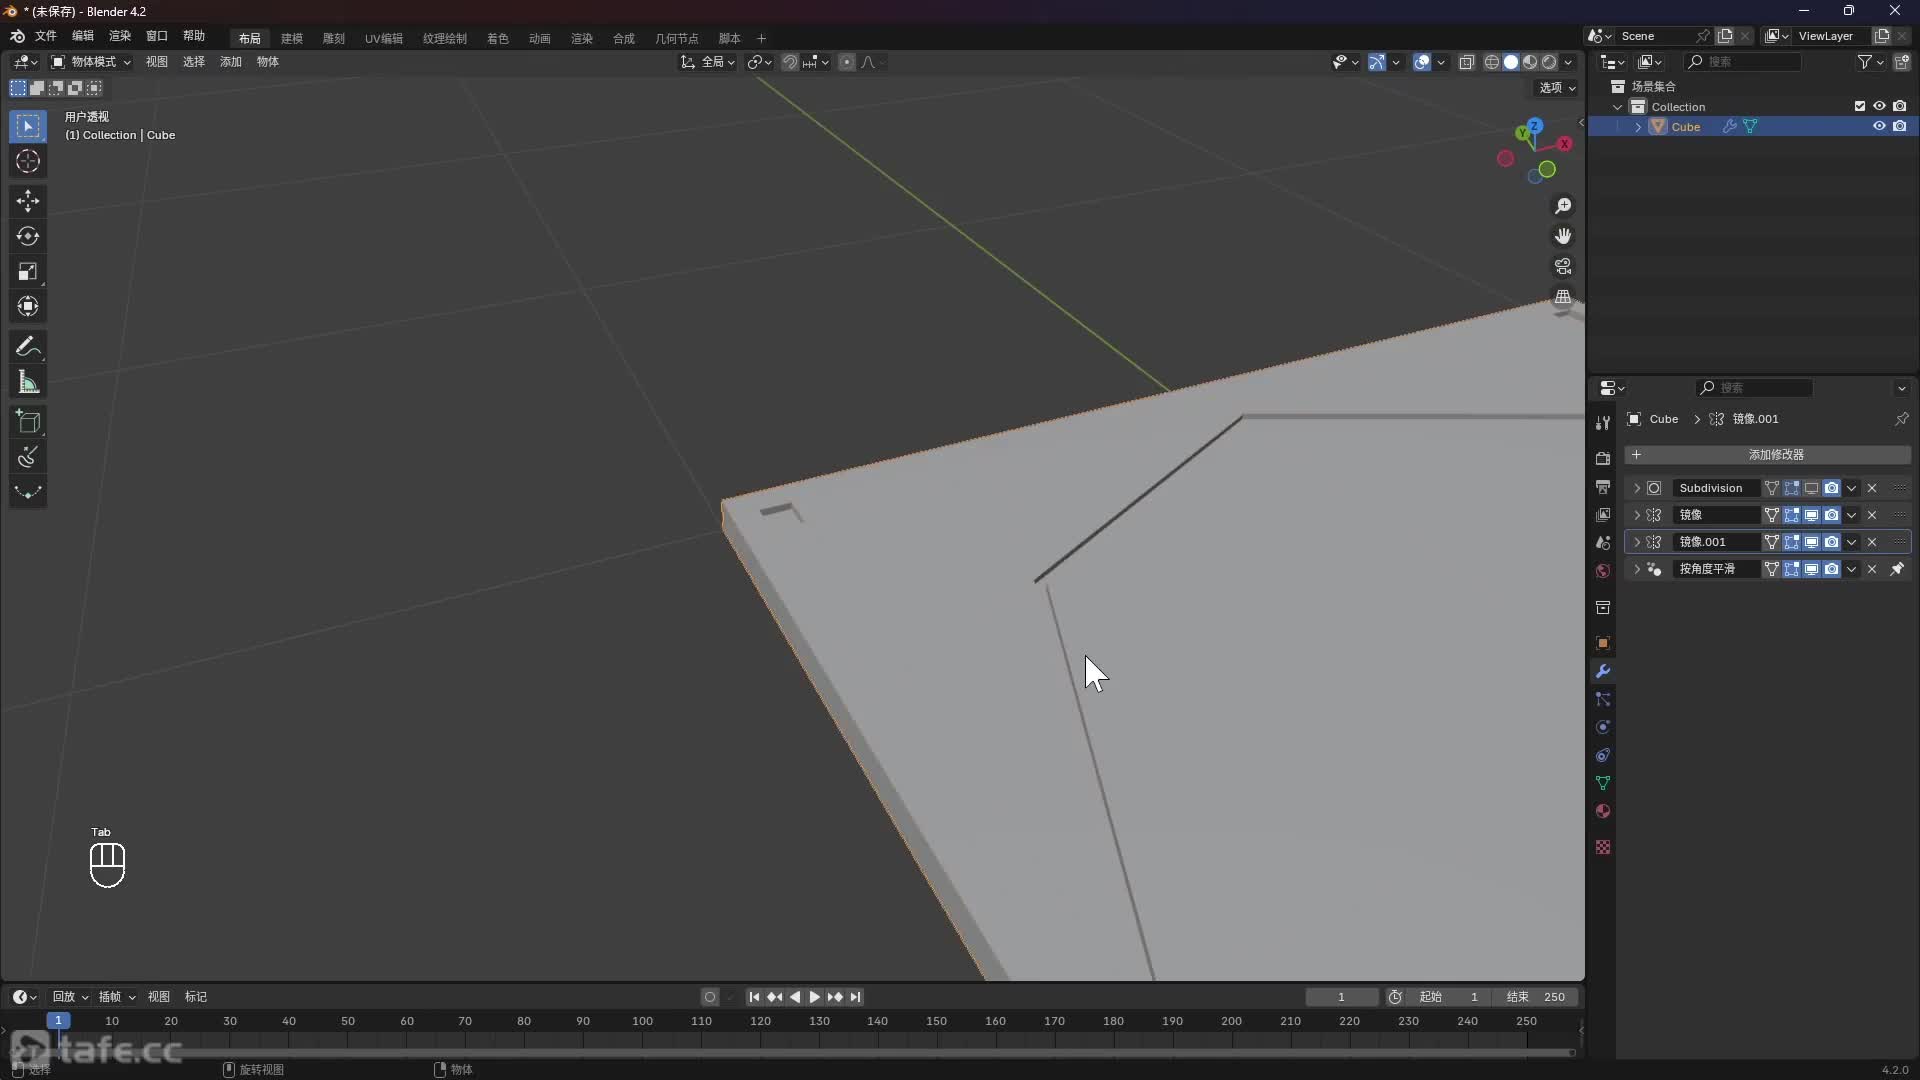Open Output properties tab

pos(1603,487)
